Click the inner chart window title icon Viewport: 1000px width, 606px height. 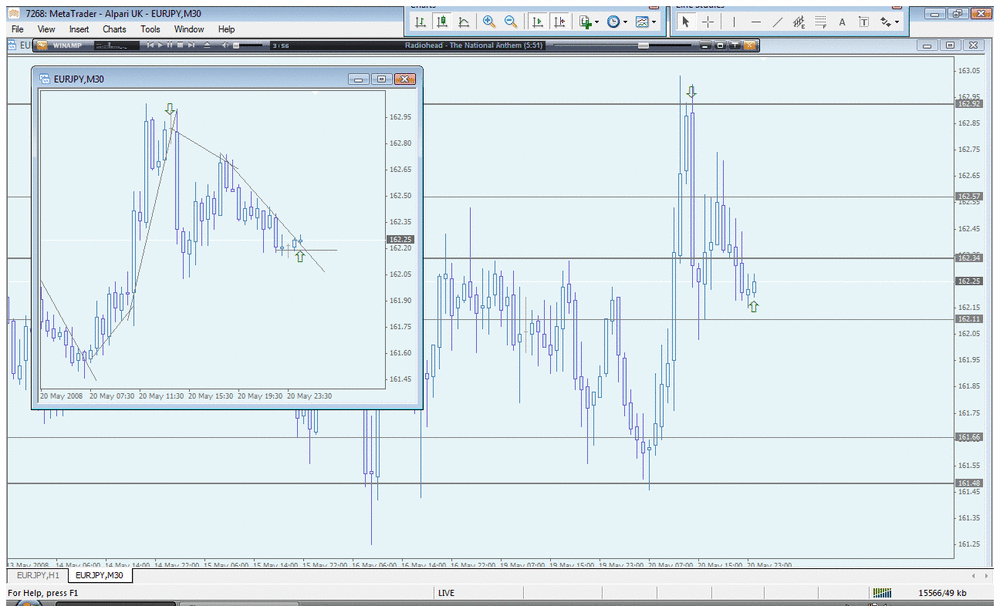click(x=45, y=79)
